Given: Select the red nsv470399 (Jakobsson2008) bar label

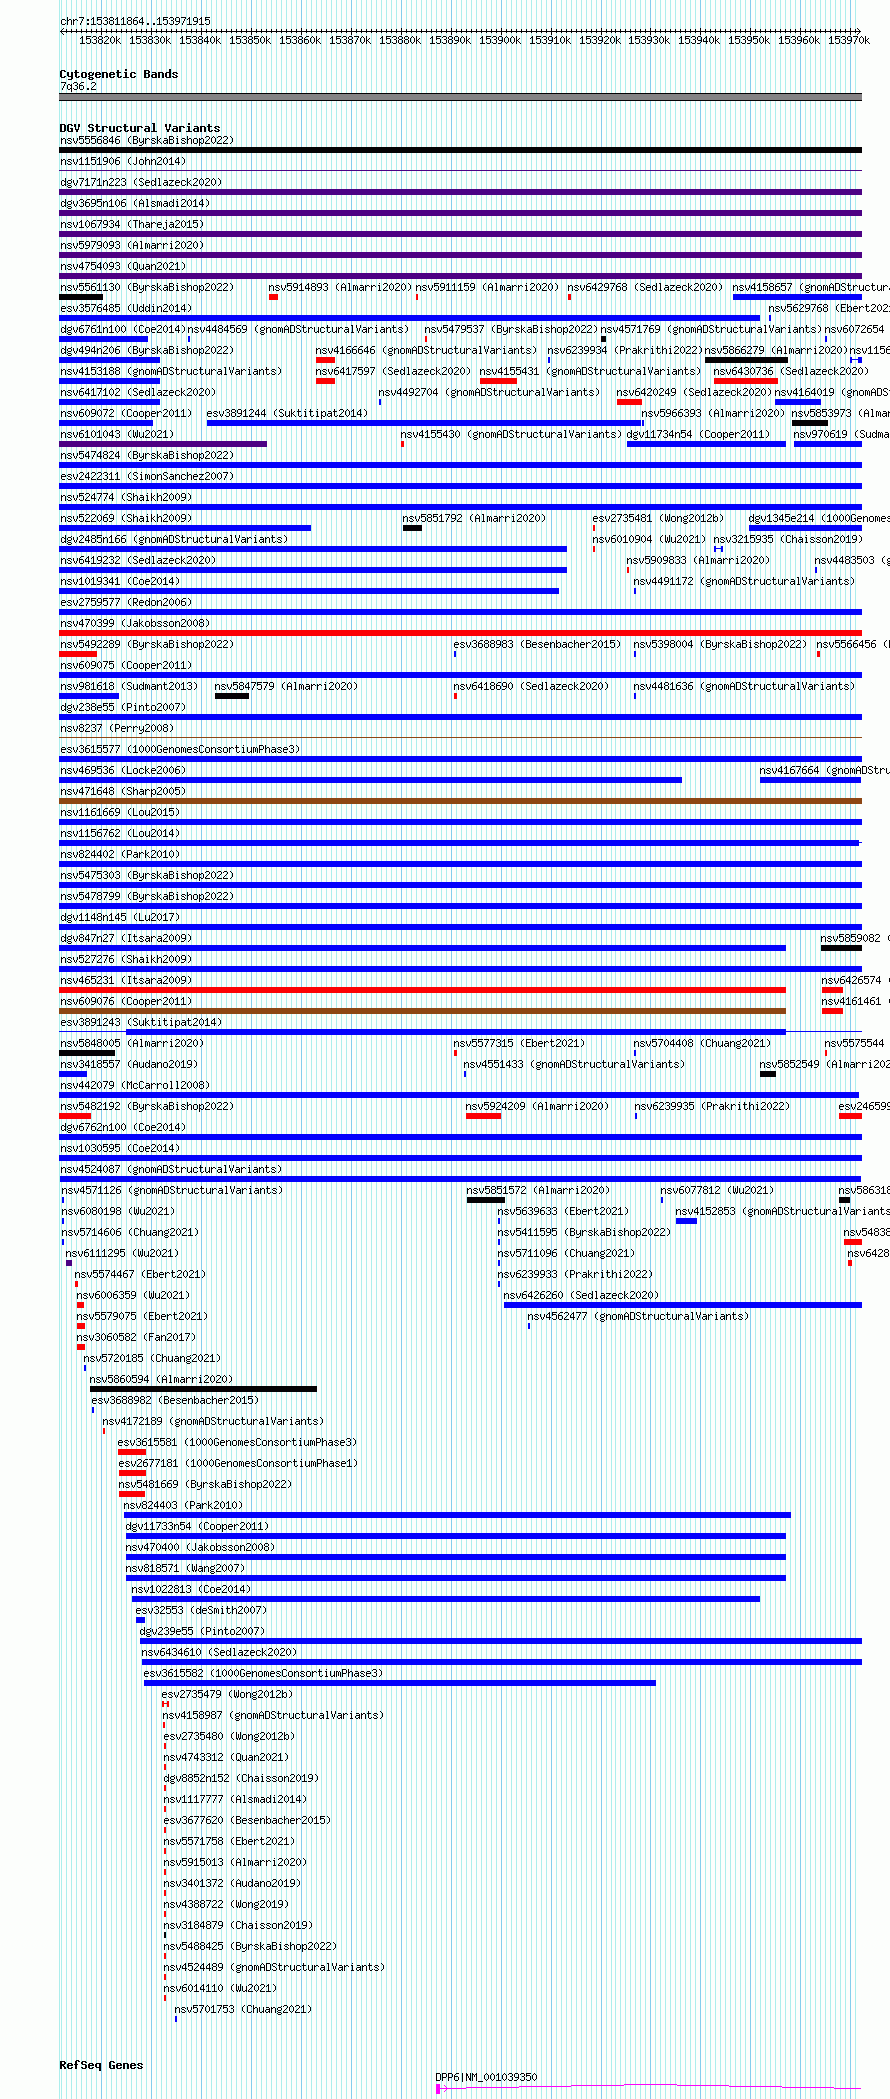Looking at the screenshot, I should click(135, 623).
